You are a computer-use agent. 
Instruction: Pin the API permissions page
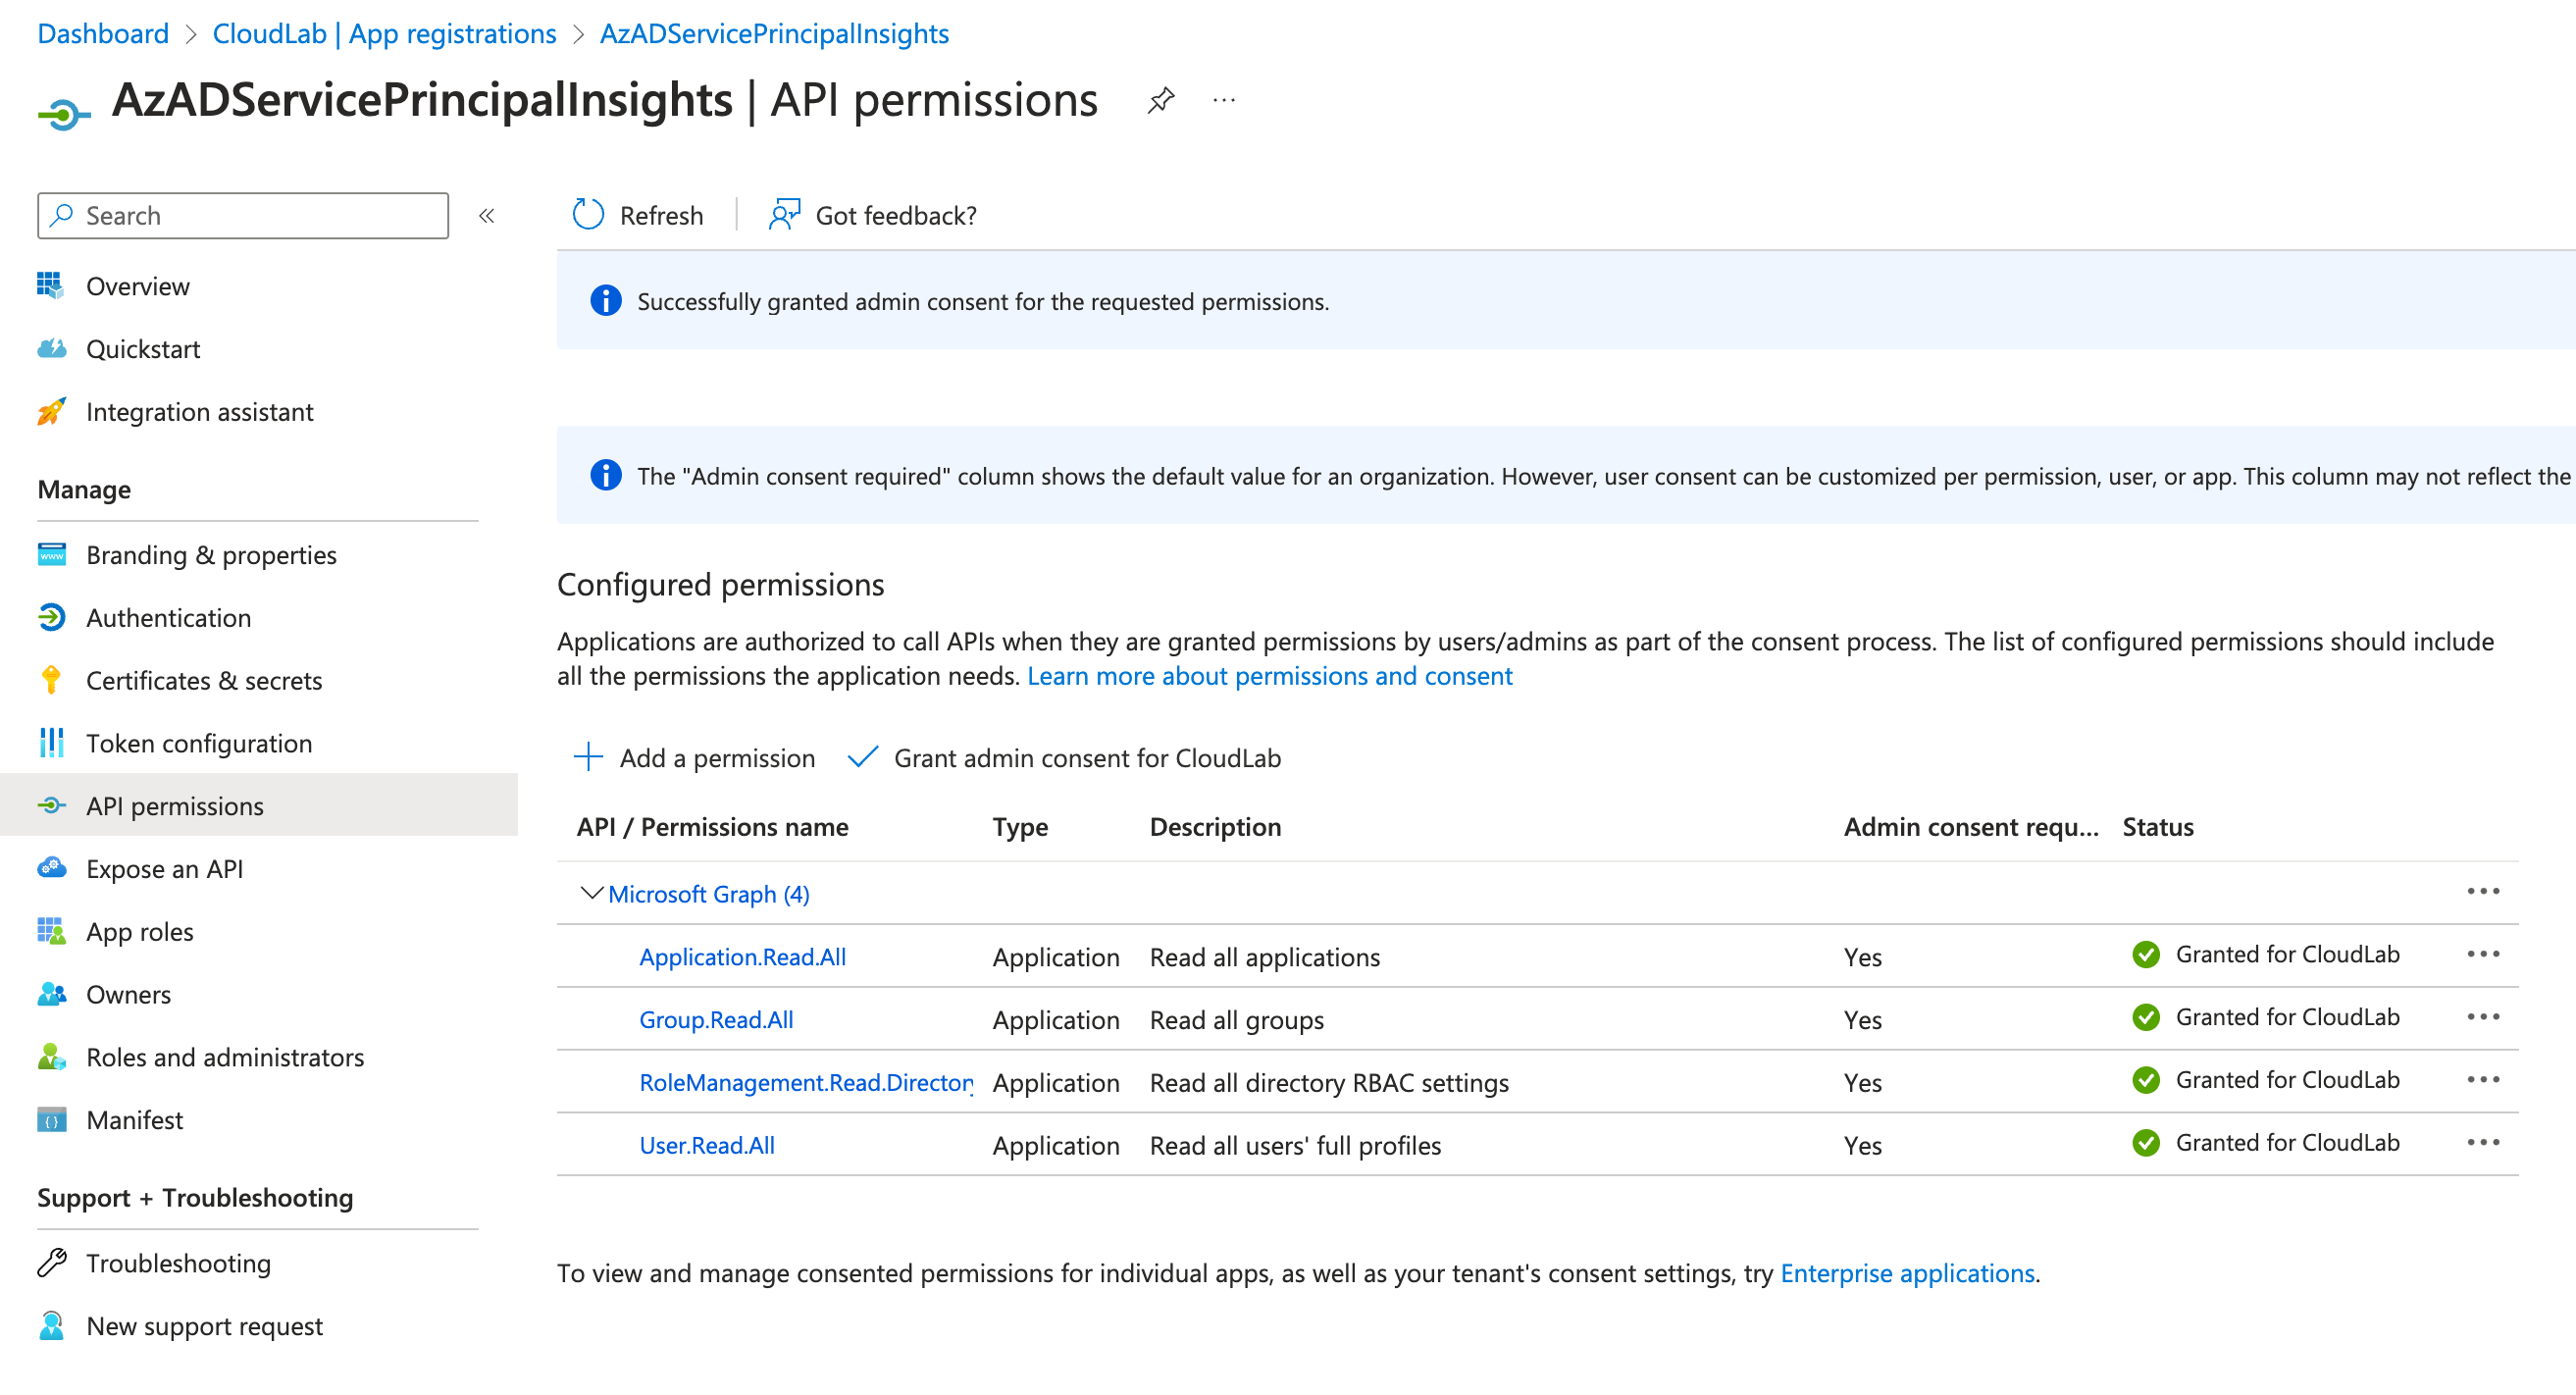click(x=1160, y=100)
